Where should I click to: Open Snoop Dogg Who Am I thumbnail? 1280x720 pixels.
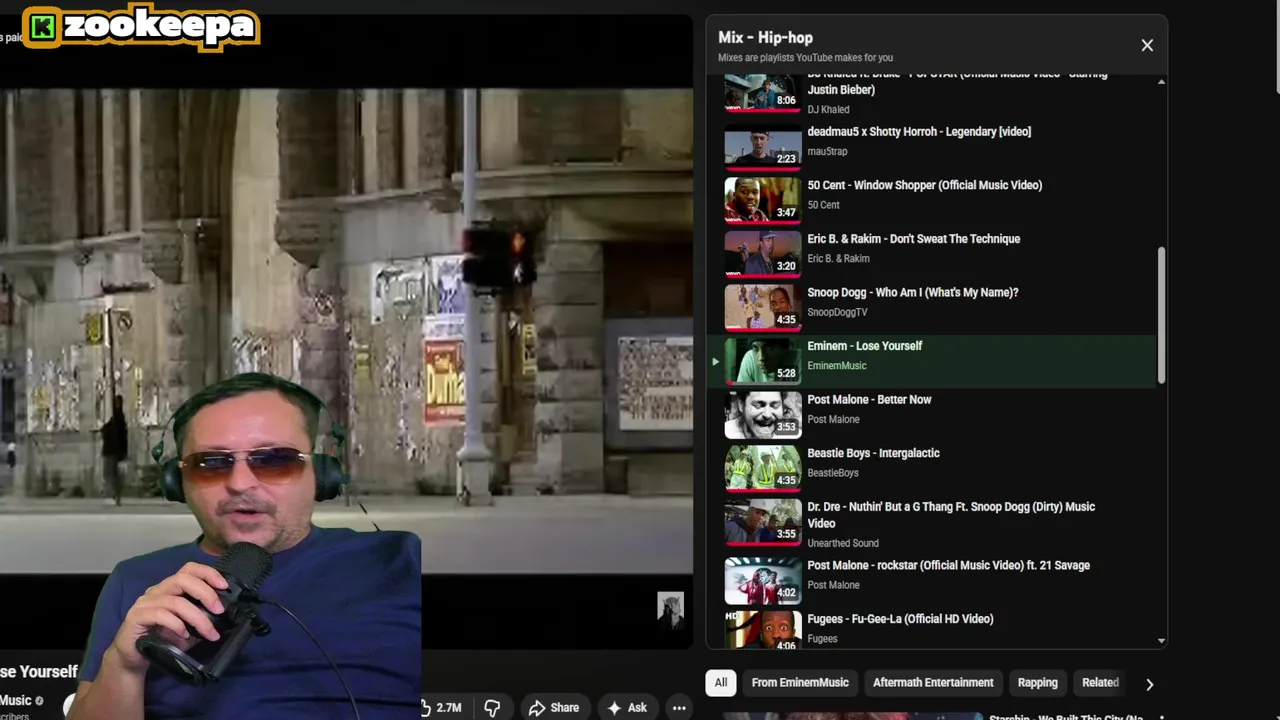763,307
